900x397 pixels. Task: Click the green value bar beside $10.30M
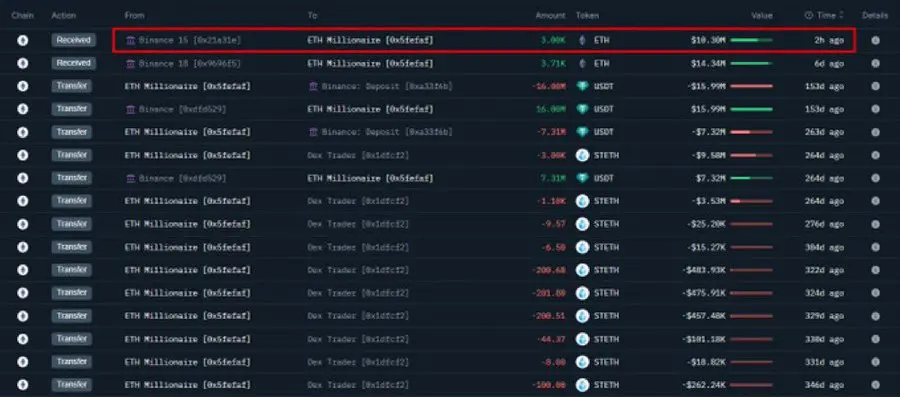pyautogui.click(x=751, y=40)
